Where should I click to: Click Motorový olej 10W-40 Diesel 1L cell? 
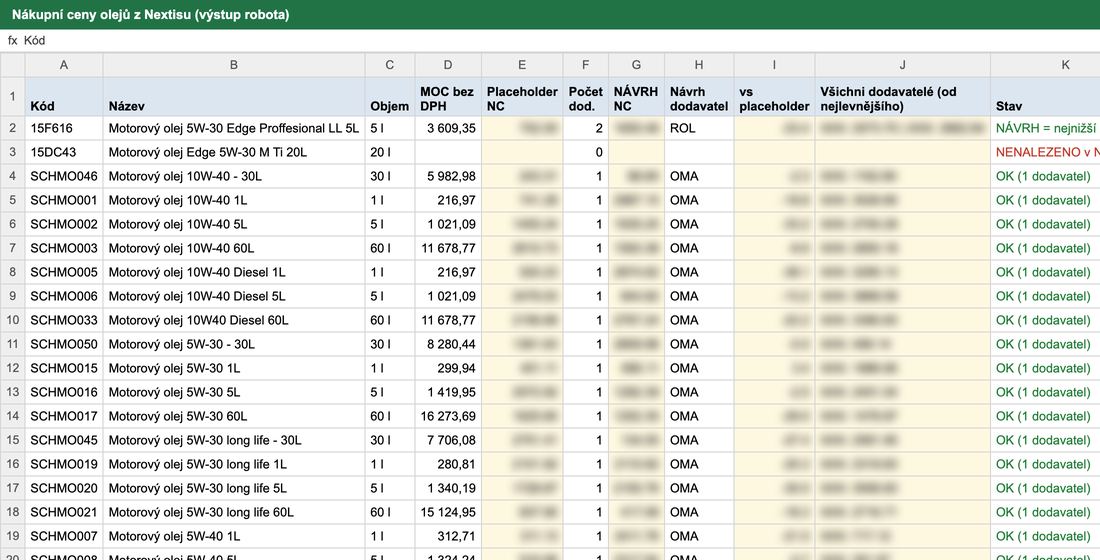tap(234, 272)
